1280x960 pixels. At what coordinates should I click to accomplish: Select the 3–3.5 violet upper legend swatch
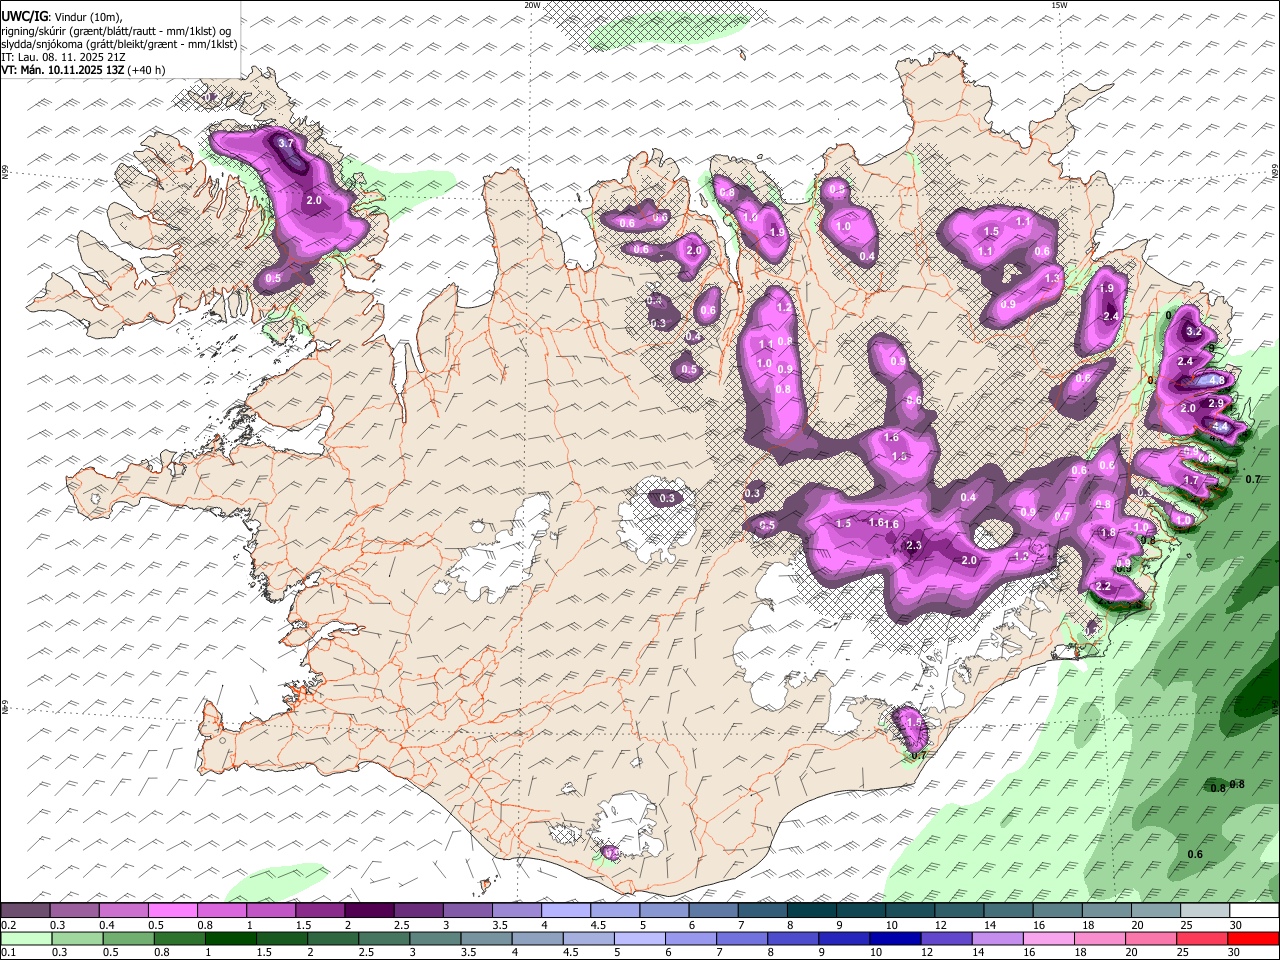click(x=467, y=911)
